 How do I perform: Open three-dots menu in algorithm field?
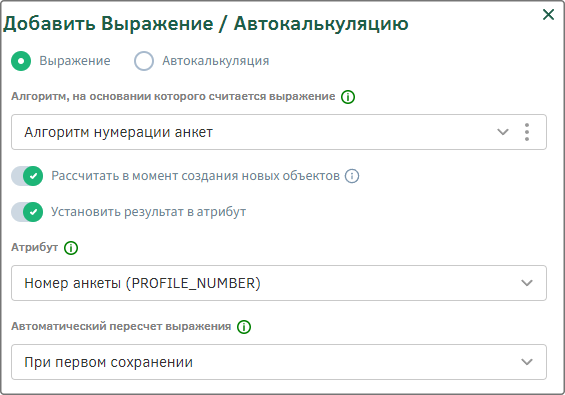(526, 132)
